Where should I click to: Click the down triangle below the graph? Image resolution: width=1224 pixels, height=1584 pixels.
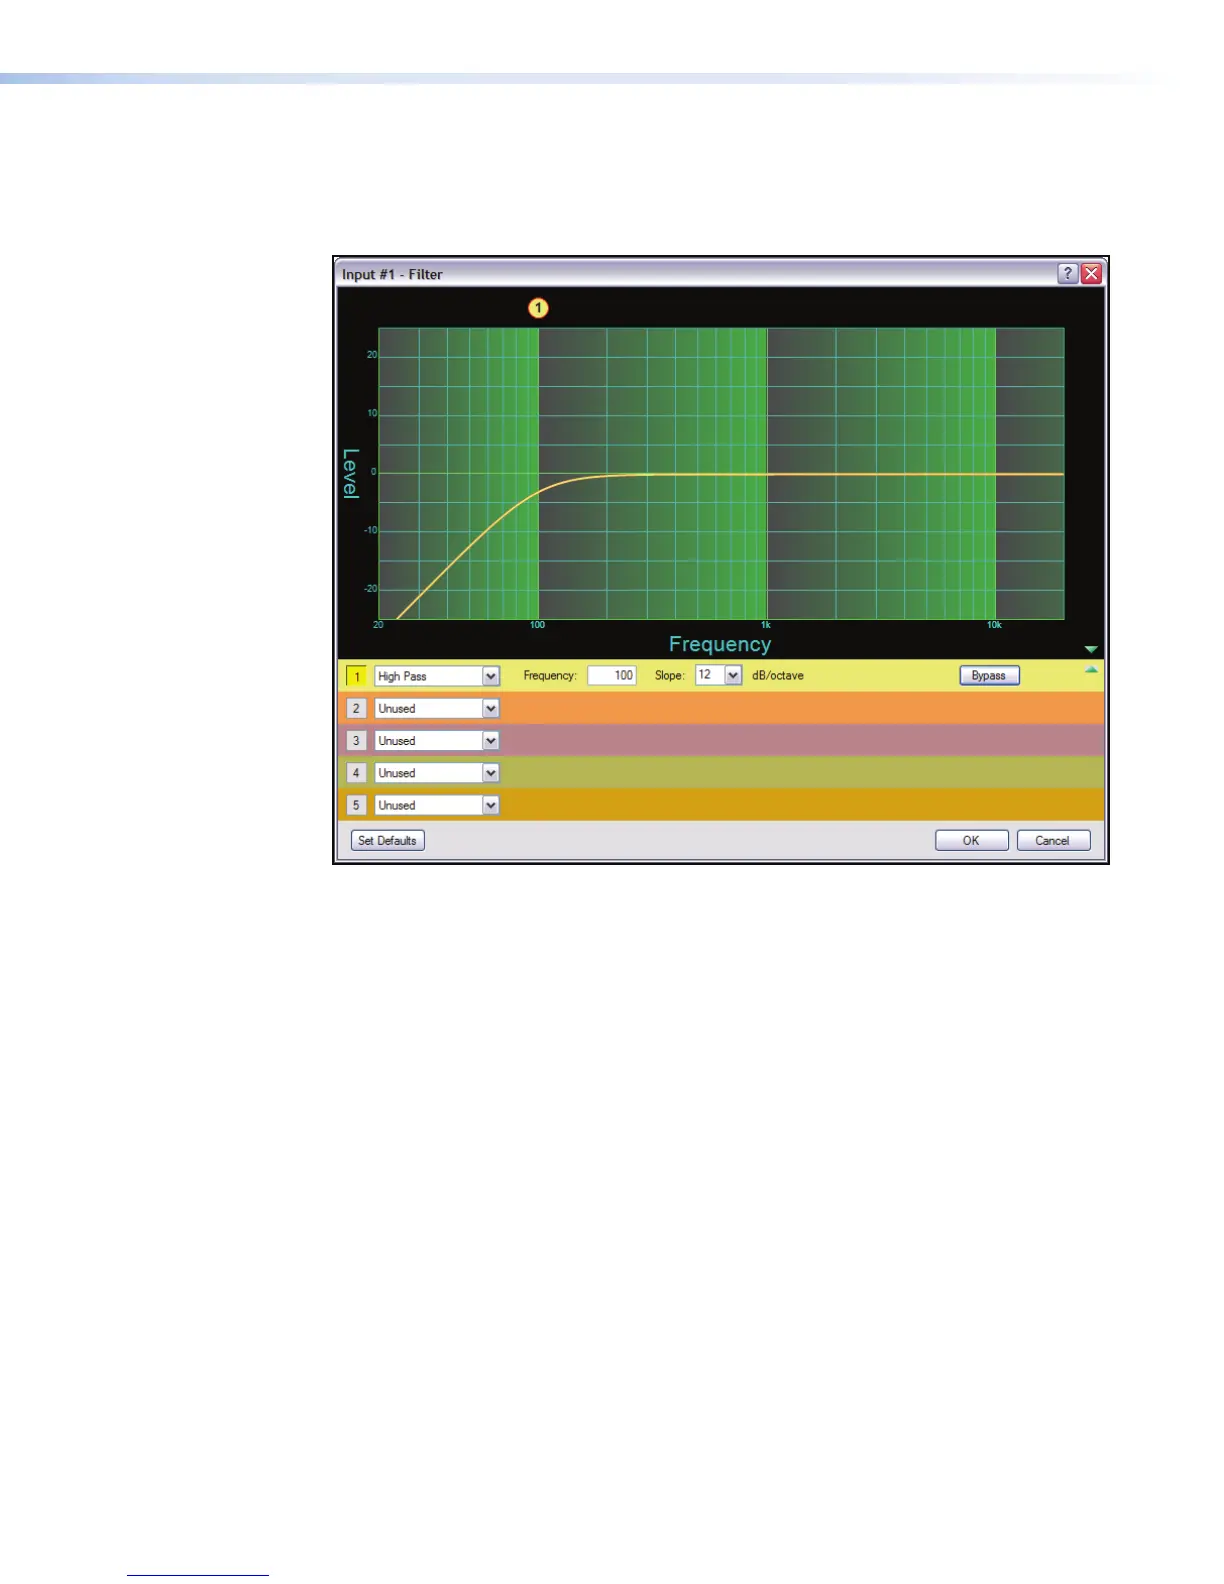tap(1091, 650)
